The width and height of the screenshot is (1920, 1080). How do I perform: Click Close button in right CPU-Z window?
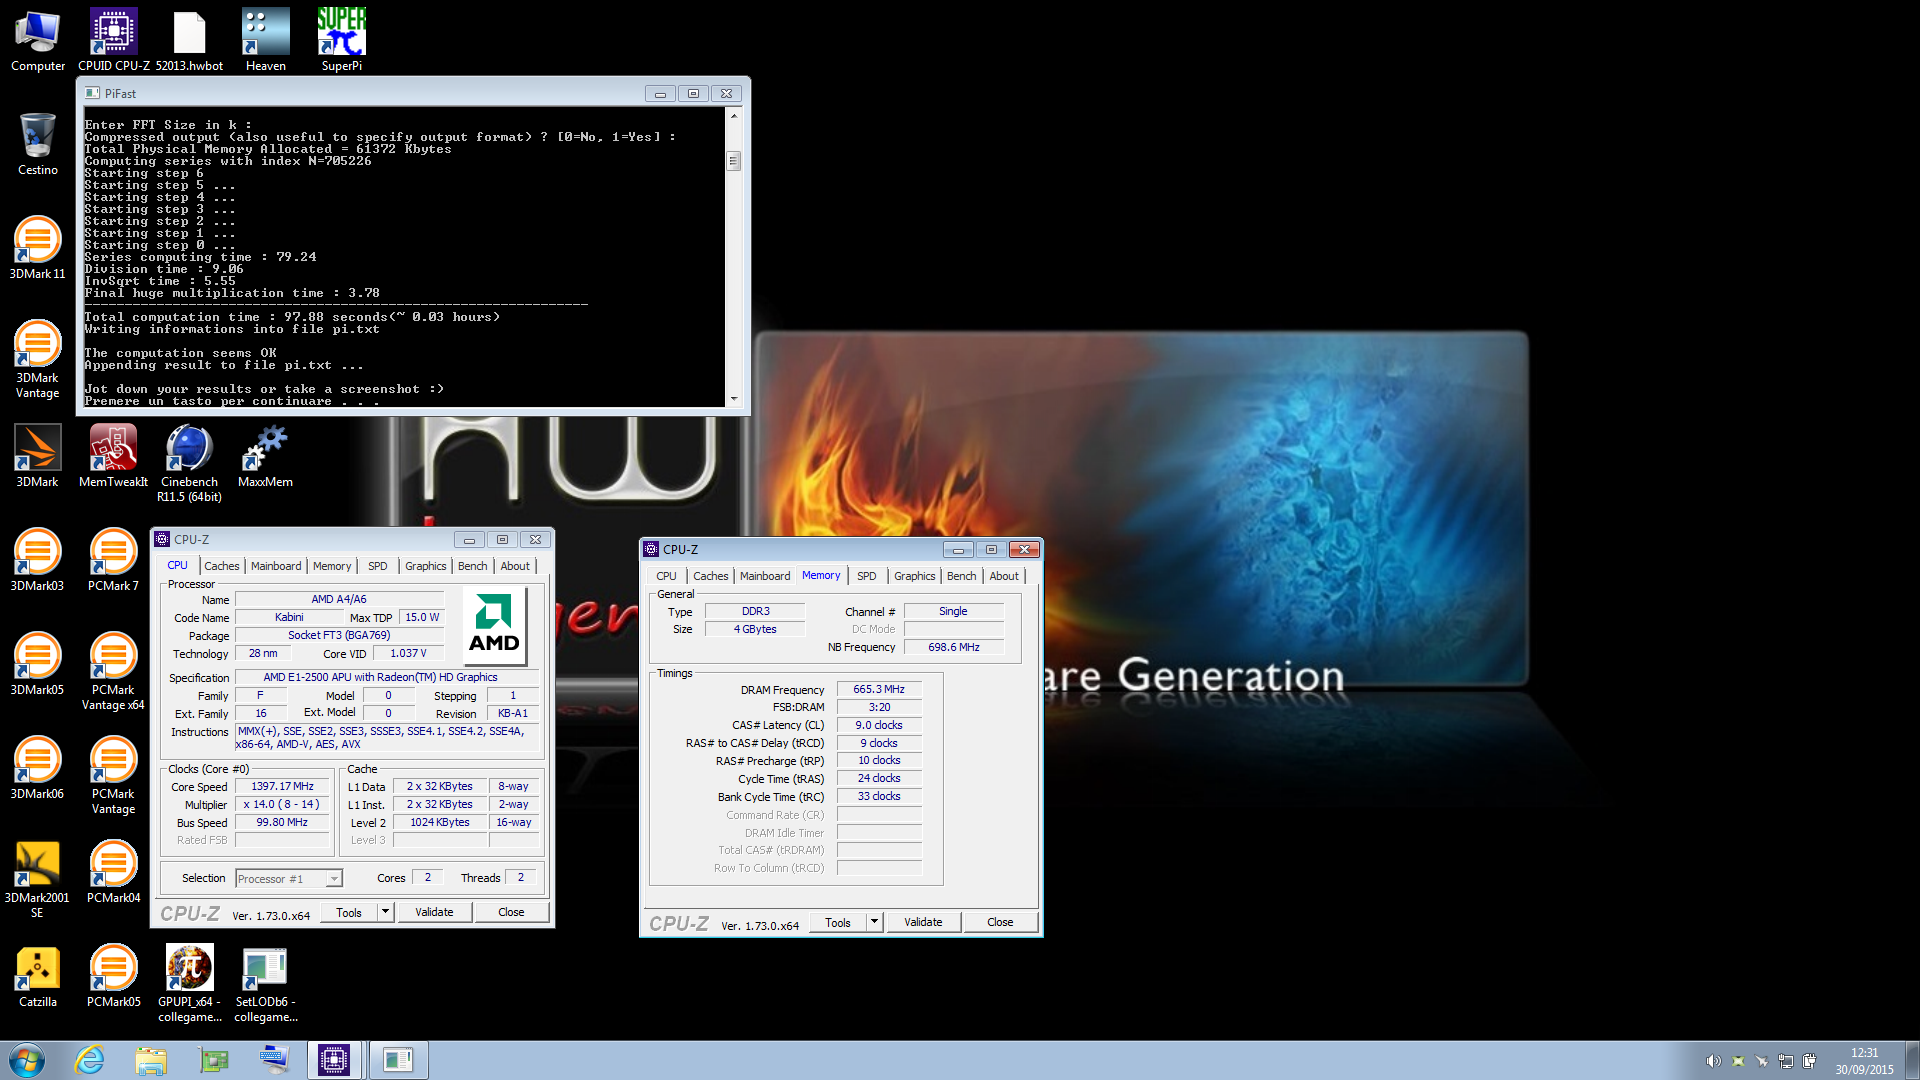tap(1000, 922)
